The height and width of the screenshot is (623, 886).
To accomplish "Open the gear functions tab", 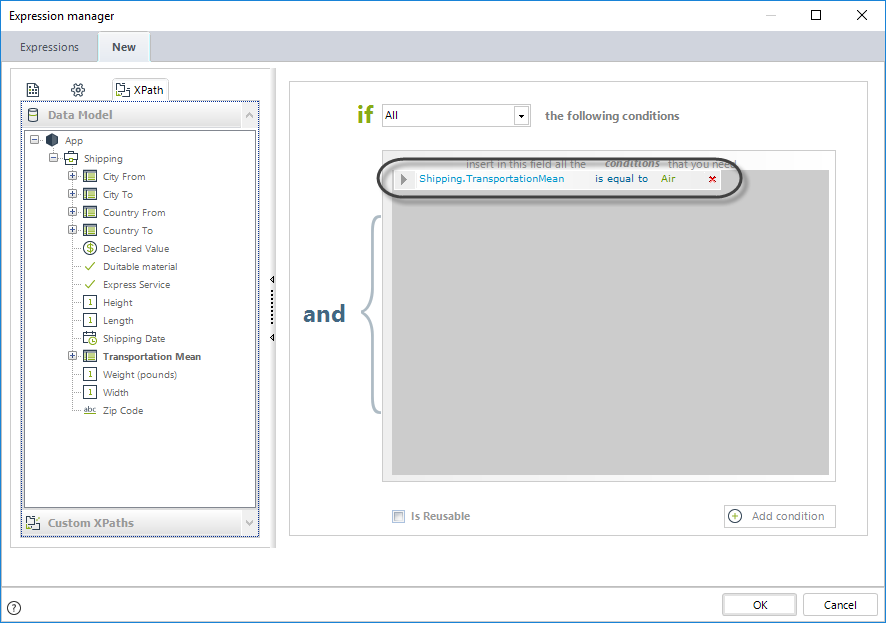I will point(78,90).
